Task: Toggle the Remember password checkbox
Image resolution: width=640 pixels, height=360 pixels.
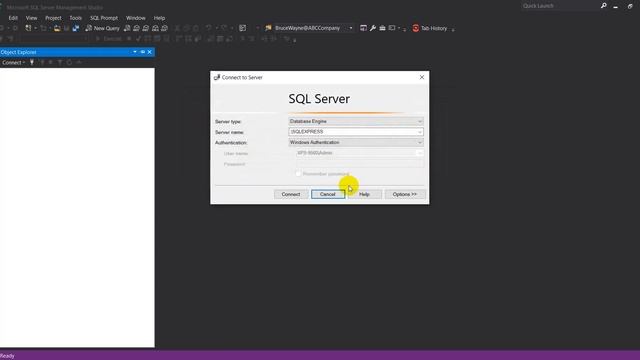Action: pyautogui.click(x=298, y=174)
